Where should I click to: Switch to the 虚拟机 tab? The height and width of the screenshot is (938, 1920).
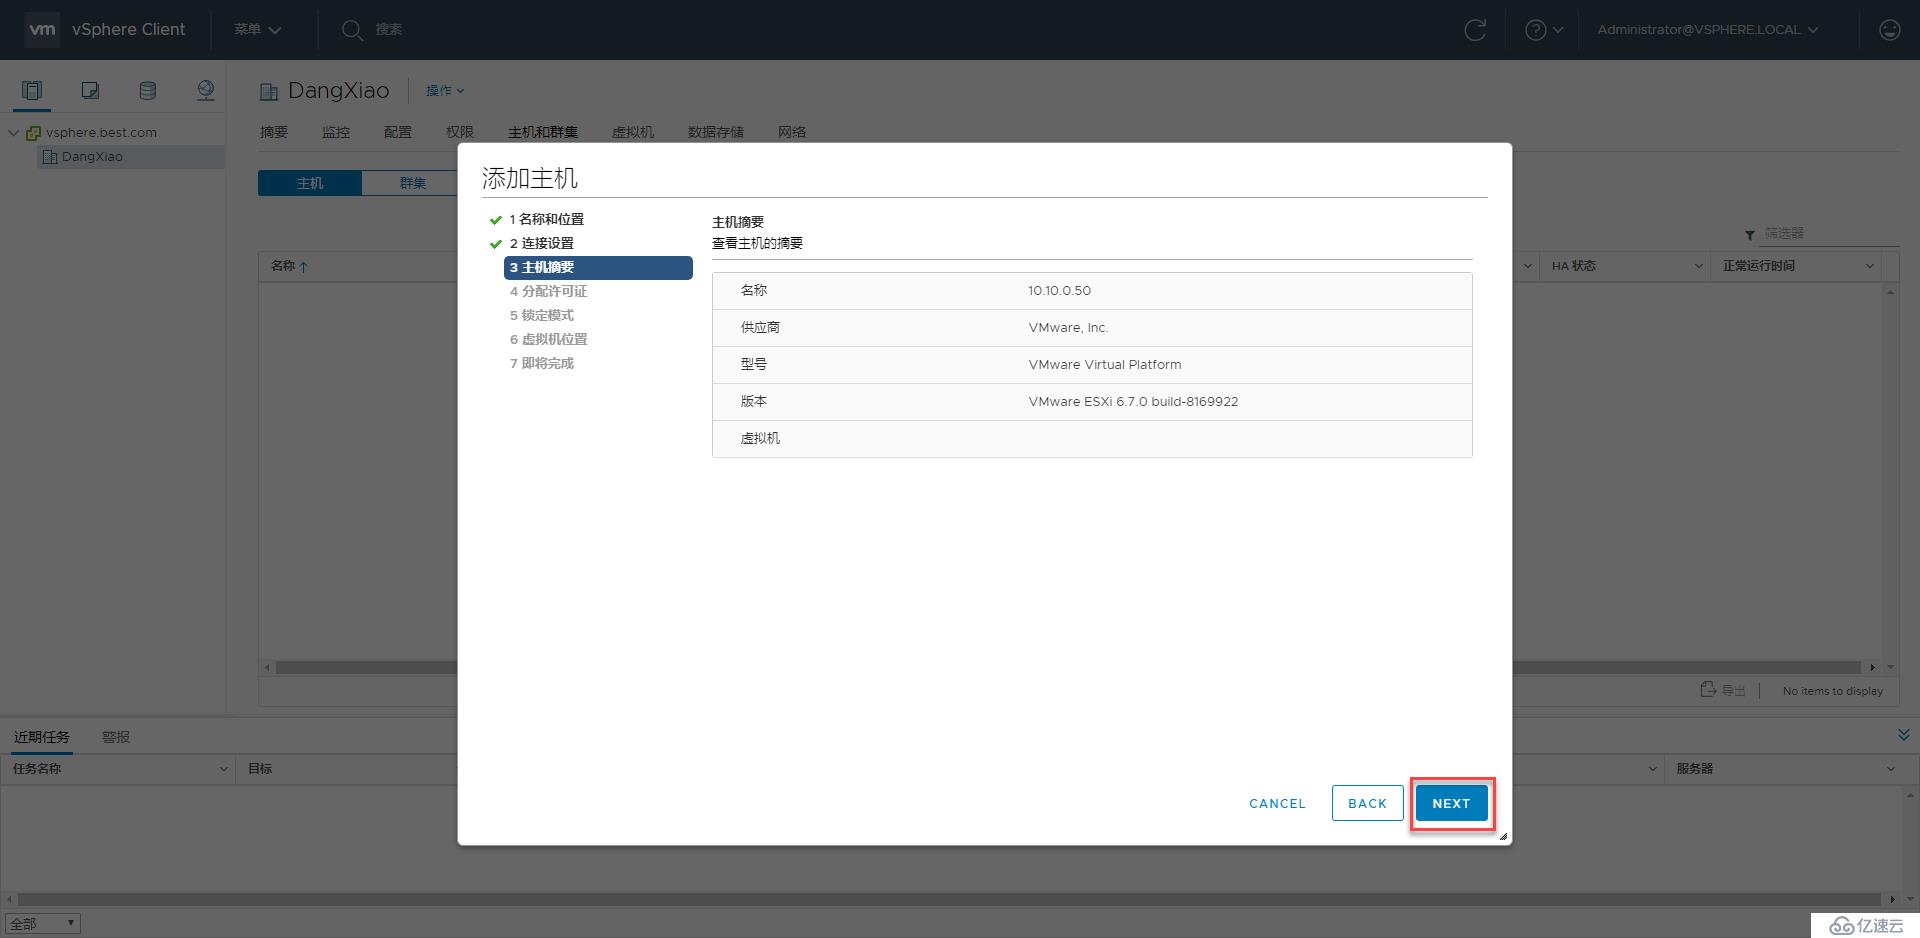(633, 132)
